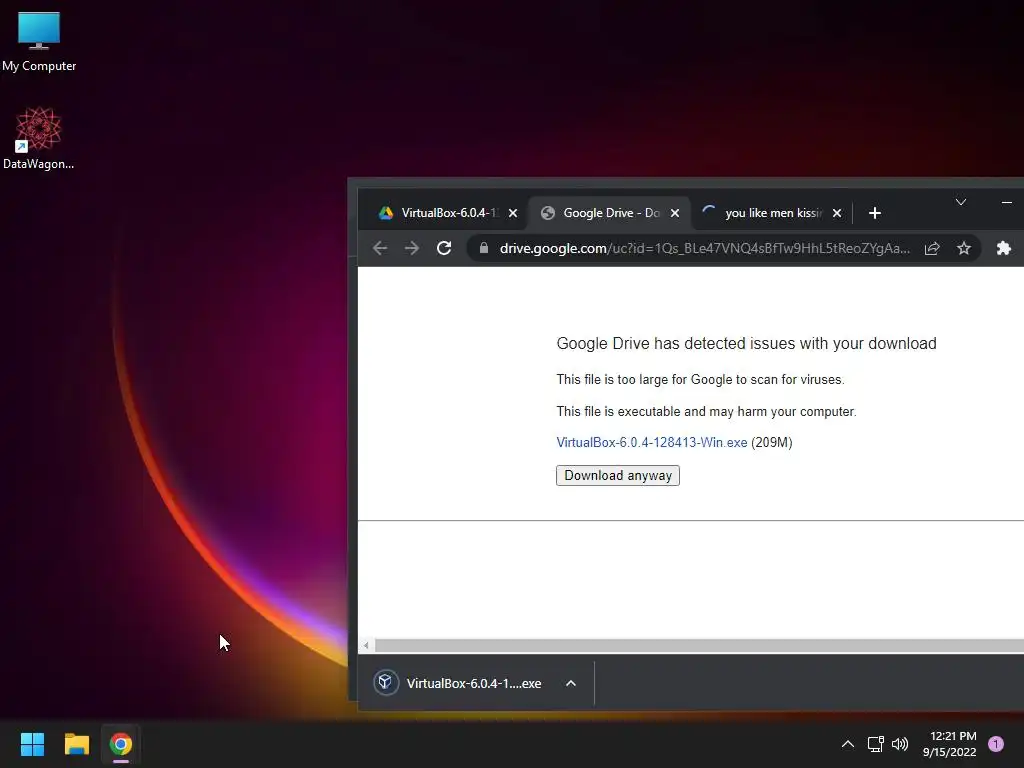Click the Download anyway button
Screen dimensions: 1024x768
point(618,475)
